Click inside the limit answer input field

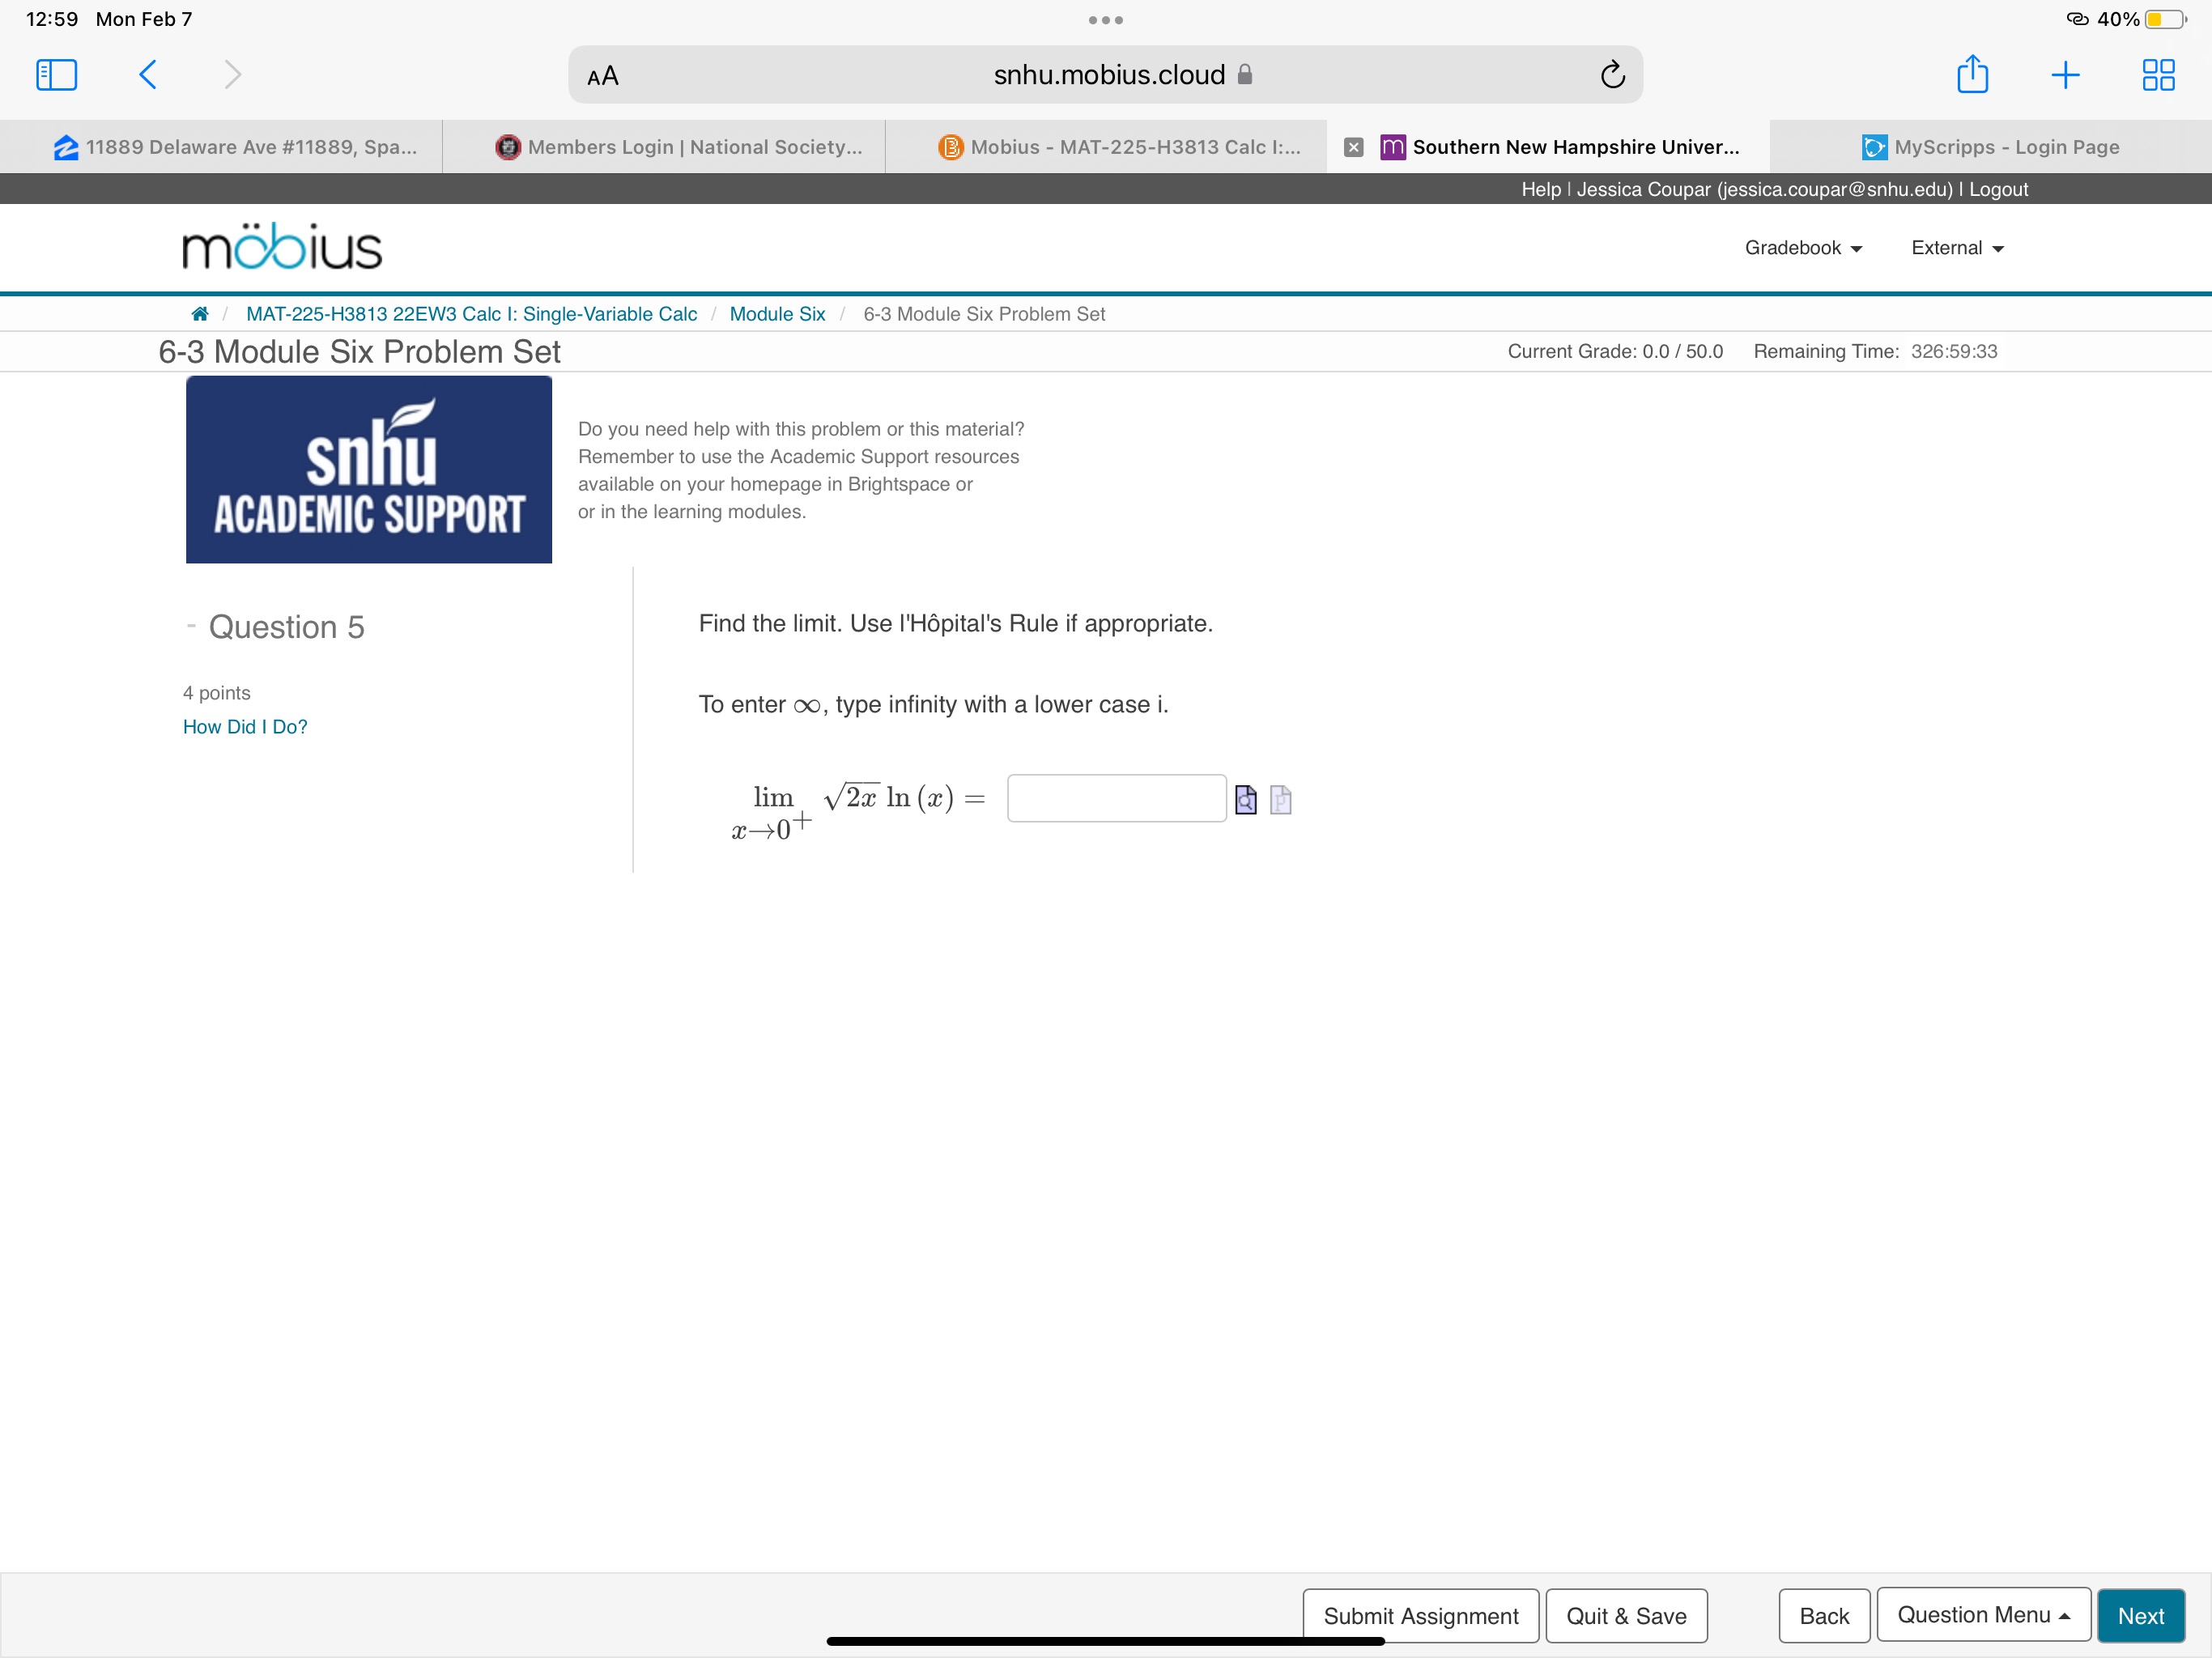point(1116,797)
